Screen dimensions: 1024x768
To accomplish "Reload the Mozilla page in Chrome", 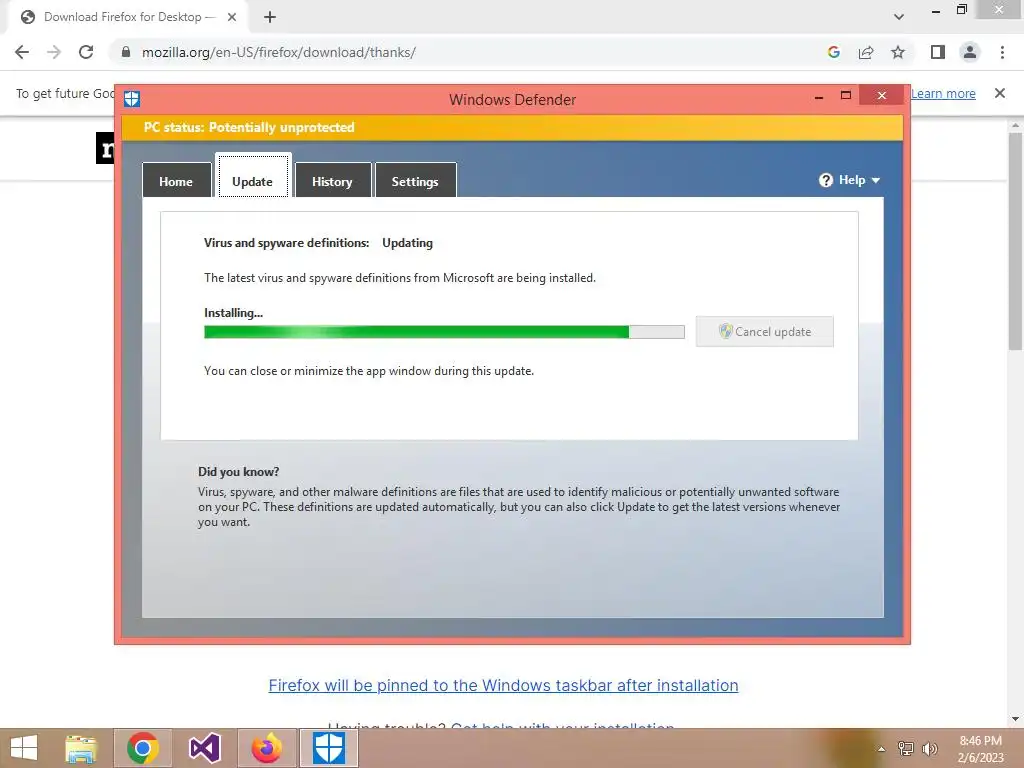I will [86, 52].
